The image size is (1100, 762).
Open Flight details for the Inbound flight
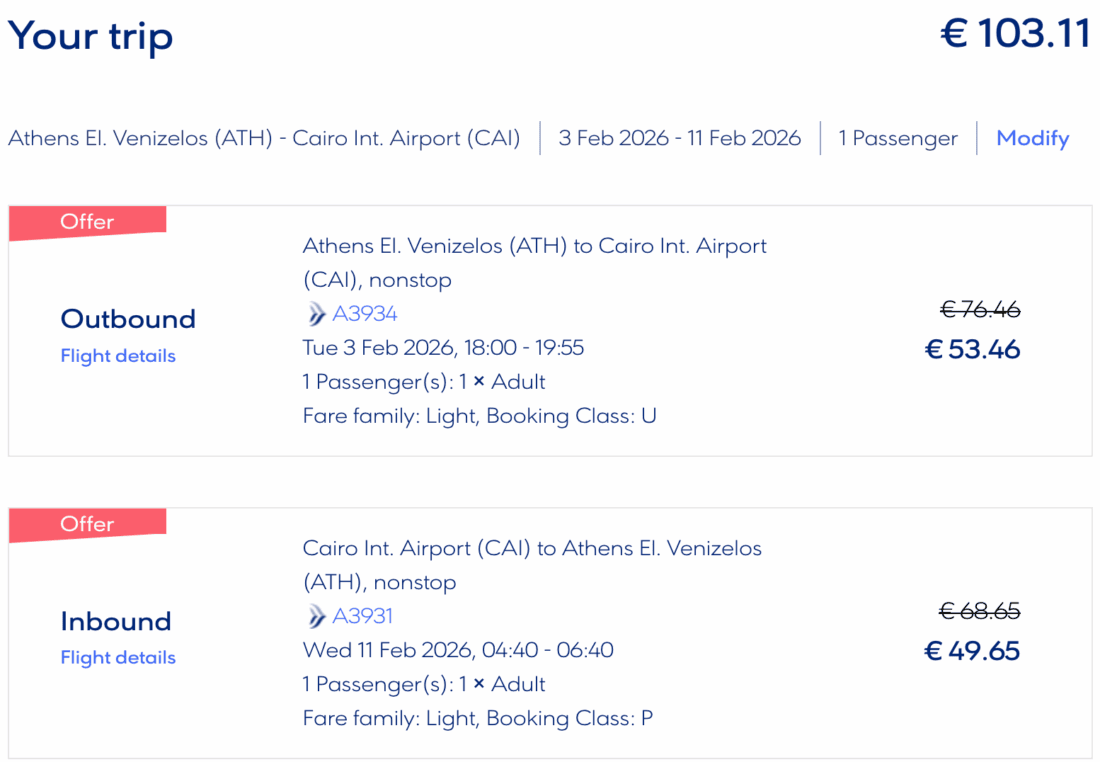[x=118, y=658]
